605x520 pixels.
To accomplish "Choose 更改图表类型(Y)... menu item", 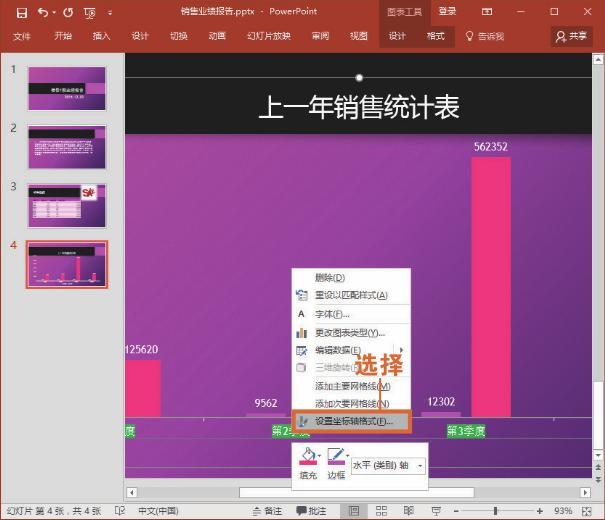I will click(351, 333).
